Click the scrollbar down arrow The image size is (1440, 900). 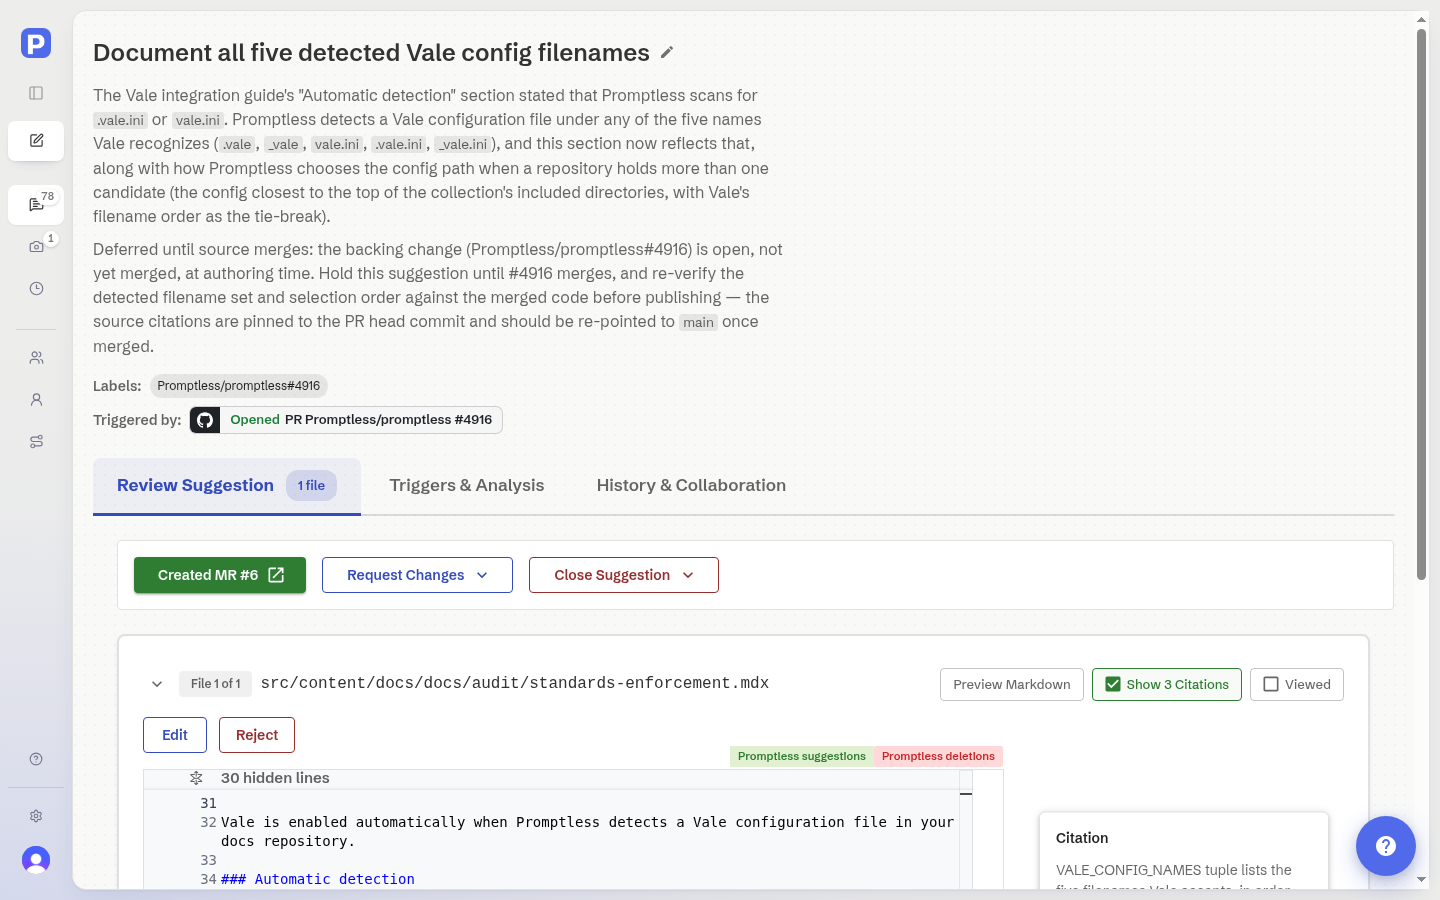coord(1421,880)
